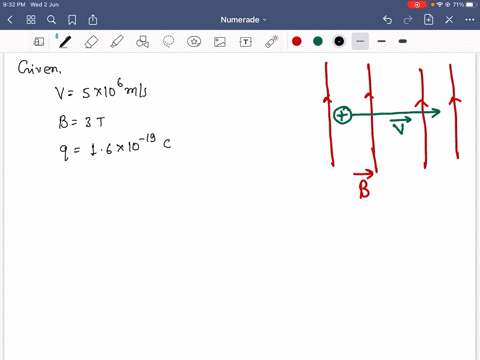The width and height of the screenshot is (480, 360).
Task: Open search with the magnifier icon
Action: tap(51, 20)
